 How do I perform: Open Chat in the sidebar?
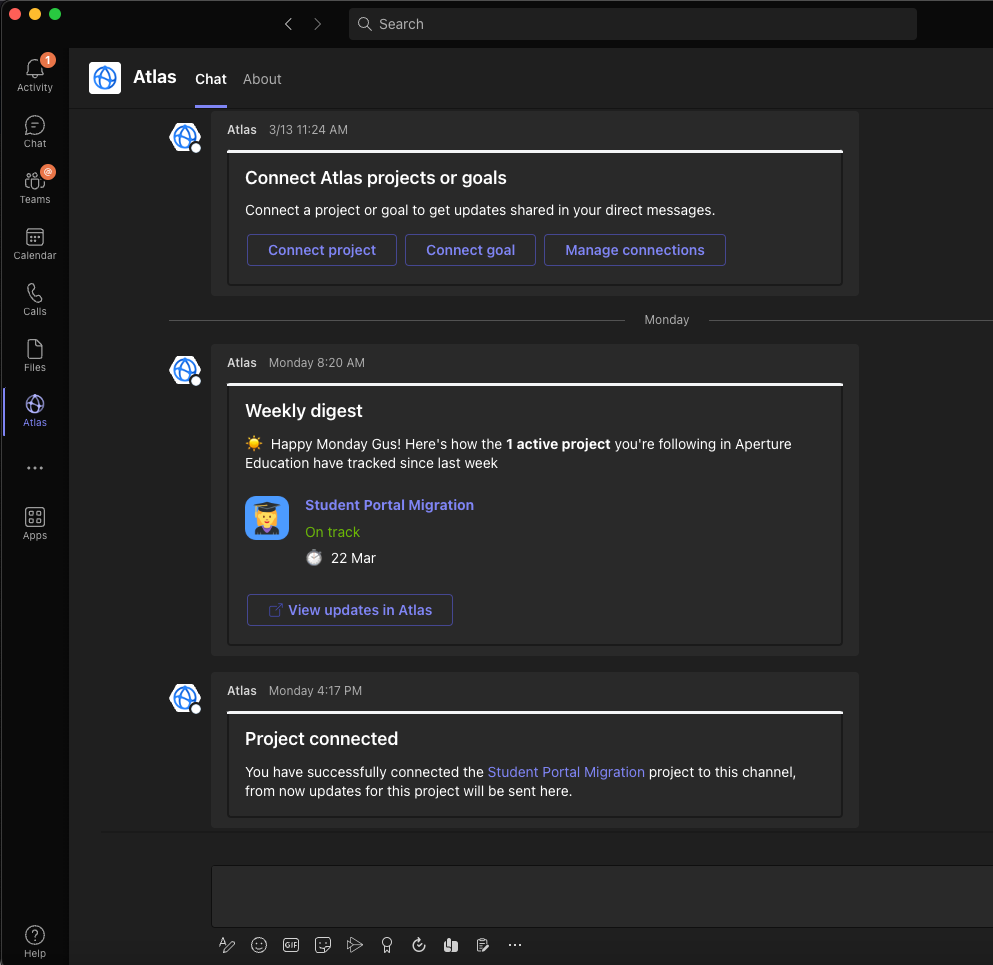(35, 132)
